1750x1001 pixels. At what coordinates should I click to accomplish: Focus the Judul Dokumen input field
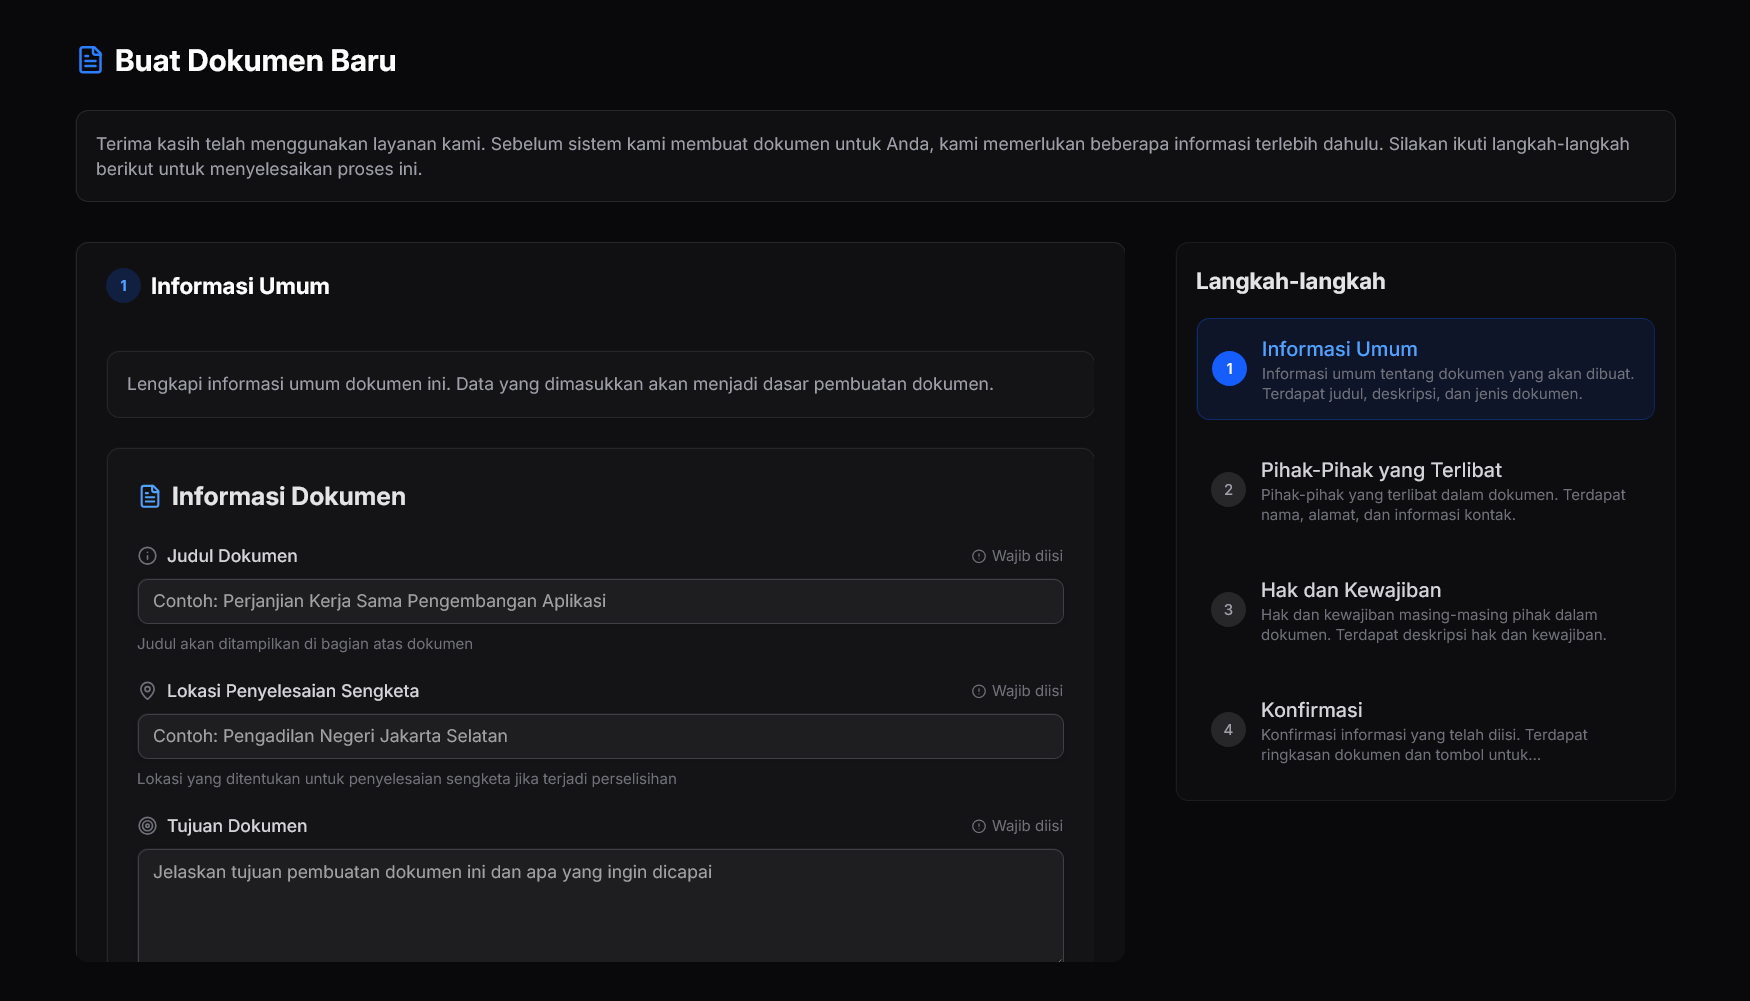600,601
